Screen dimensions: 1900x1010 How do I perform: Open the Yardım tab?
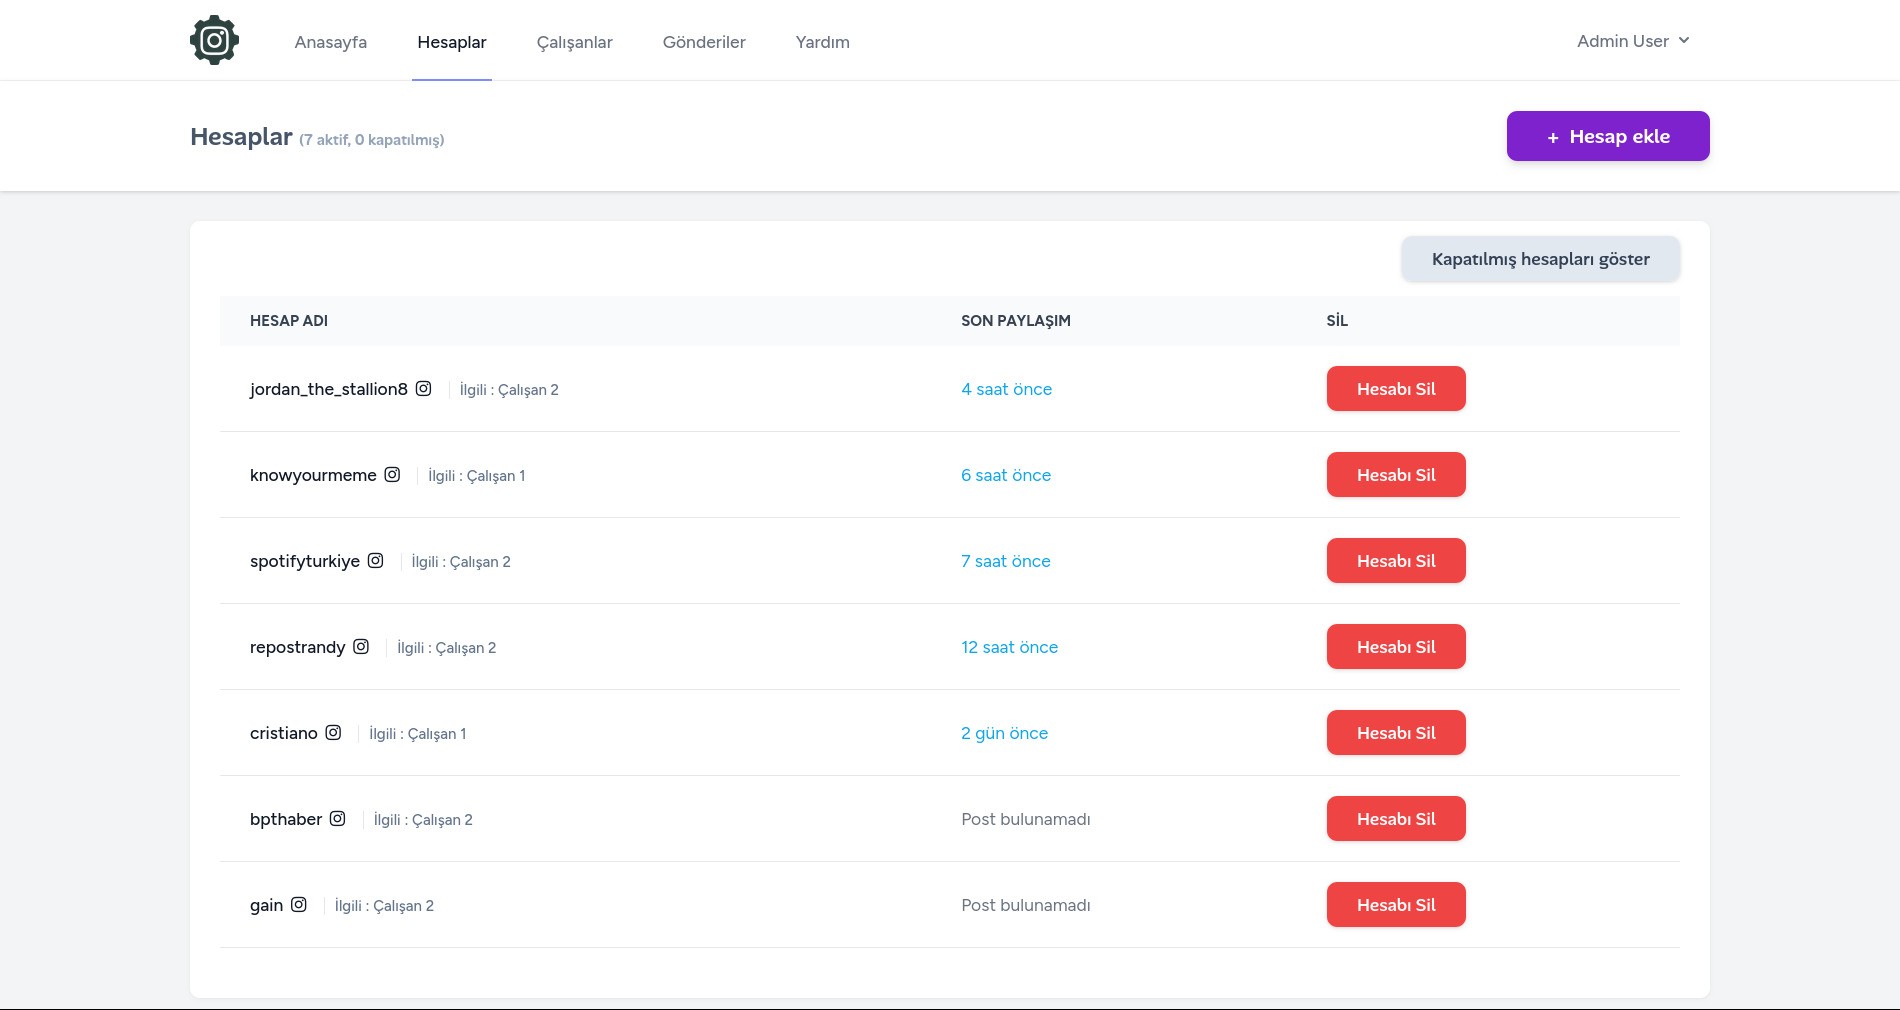point(823,42)
